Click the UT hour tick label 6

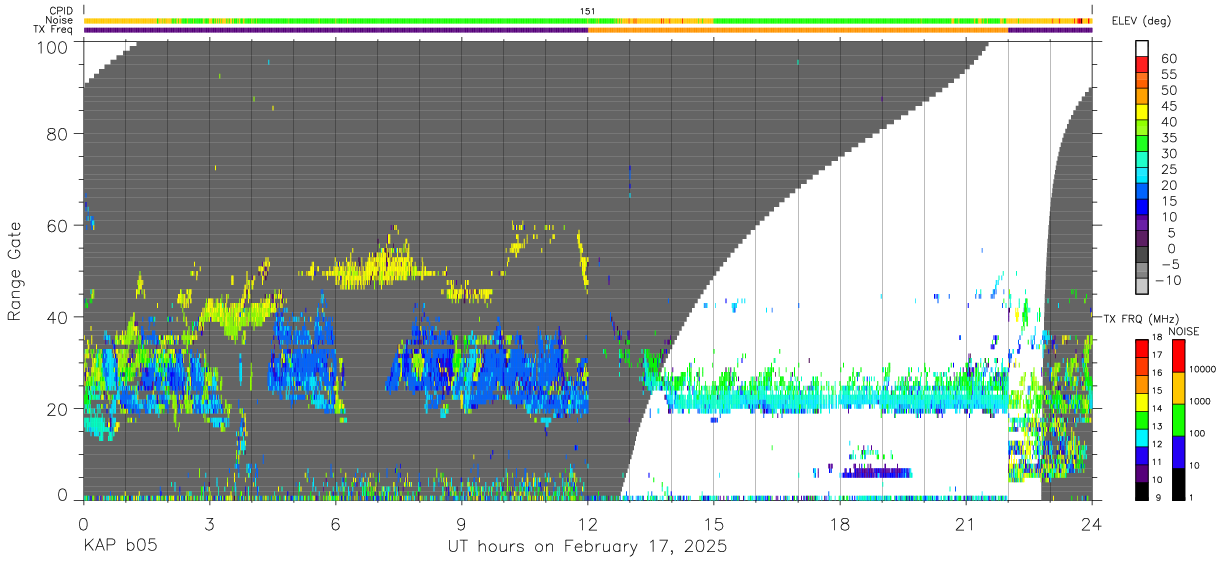(x=335, y=522)
